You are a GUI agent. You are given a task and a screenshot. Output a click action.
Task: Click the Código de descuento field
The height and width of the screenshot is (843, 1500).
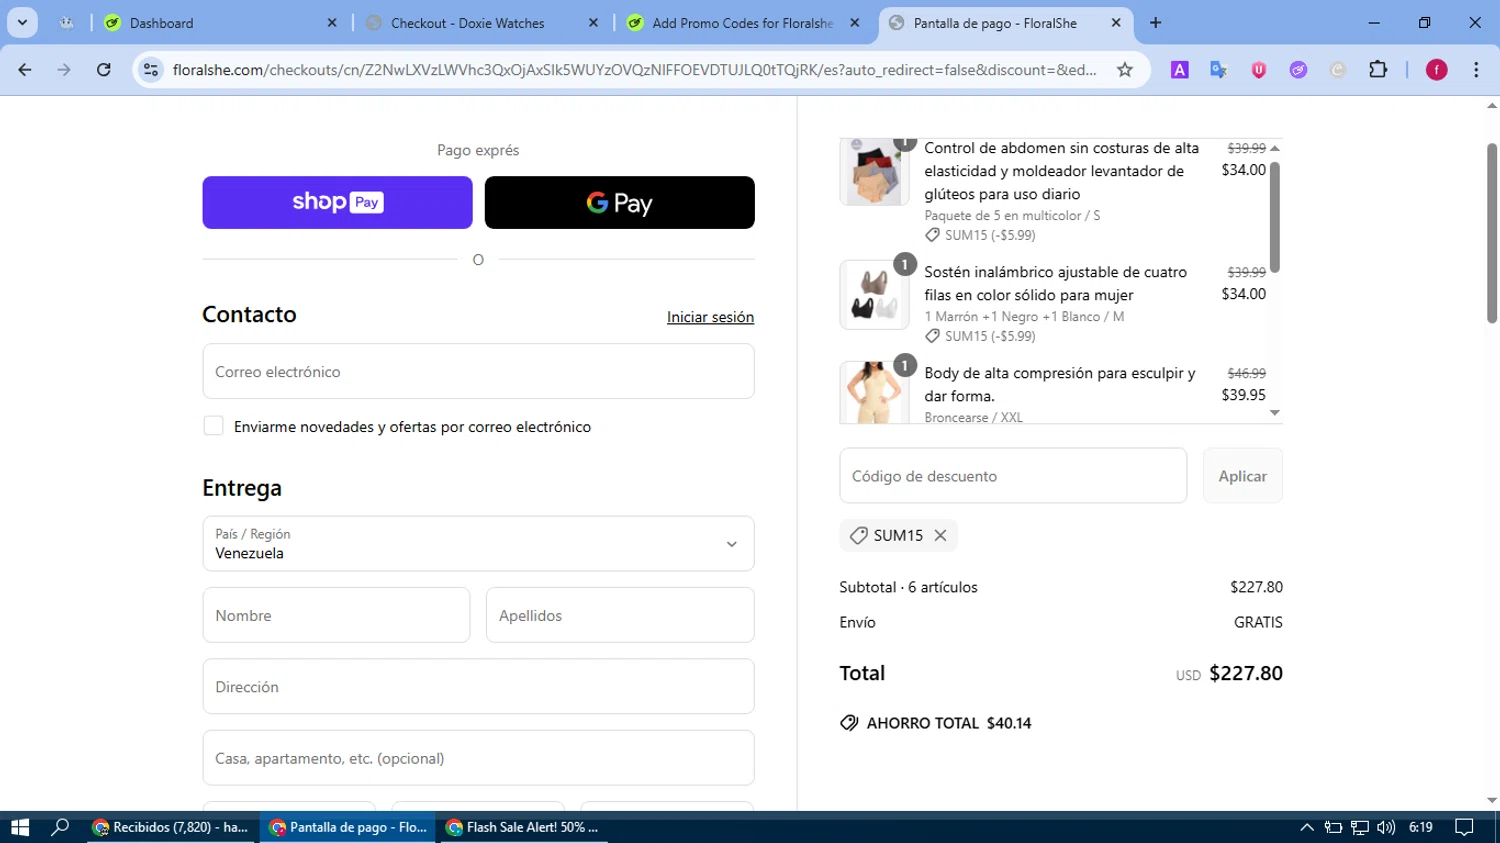click(1013, 476)
